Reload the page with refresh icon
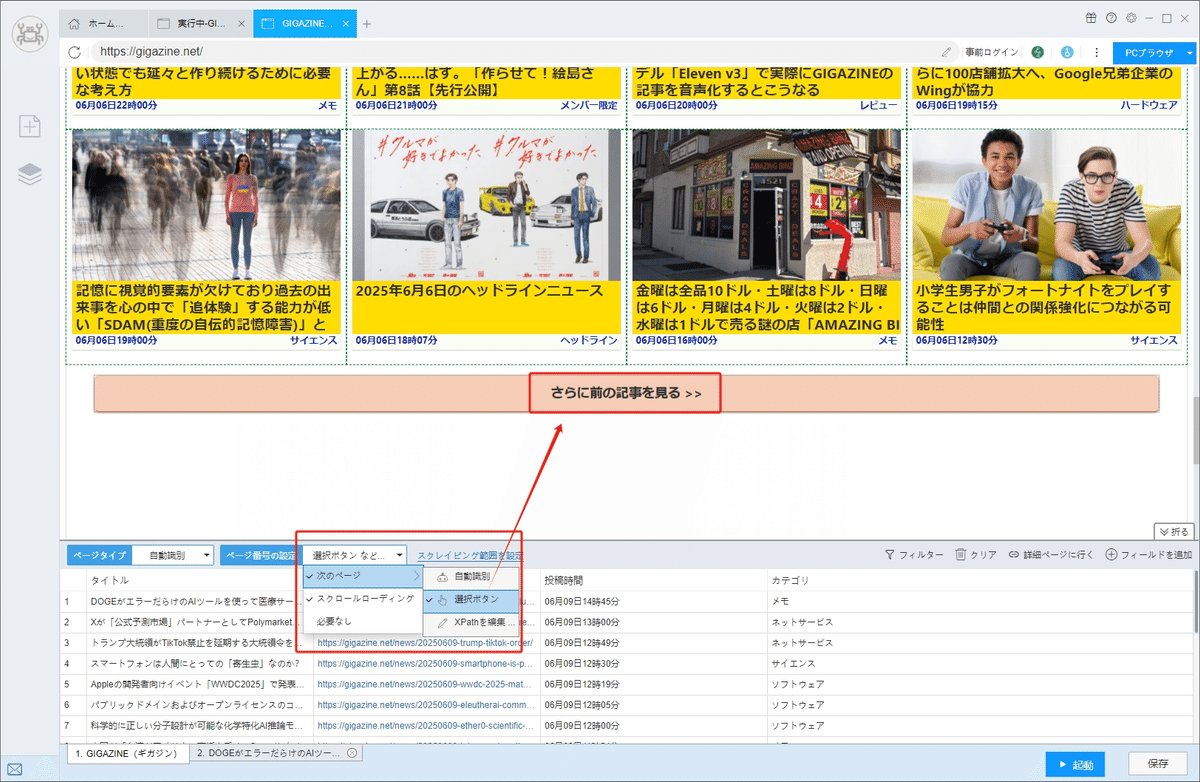Screen dimensions: 1200x782 click(x=75, y=52)
